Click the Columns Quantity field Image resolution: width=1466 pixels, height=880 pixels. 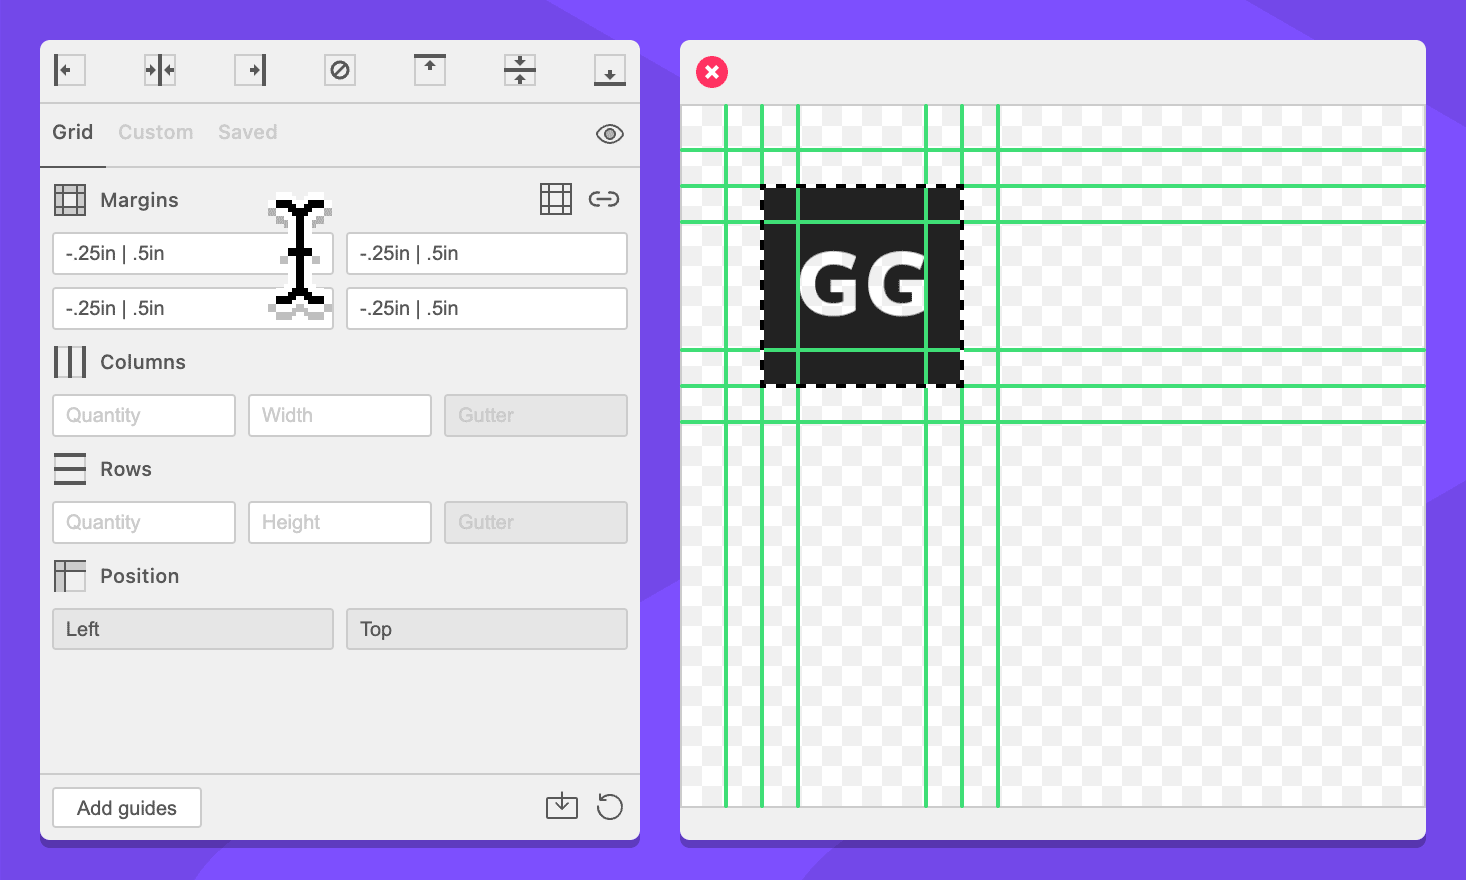(144, 415)
